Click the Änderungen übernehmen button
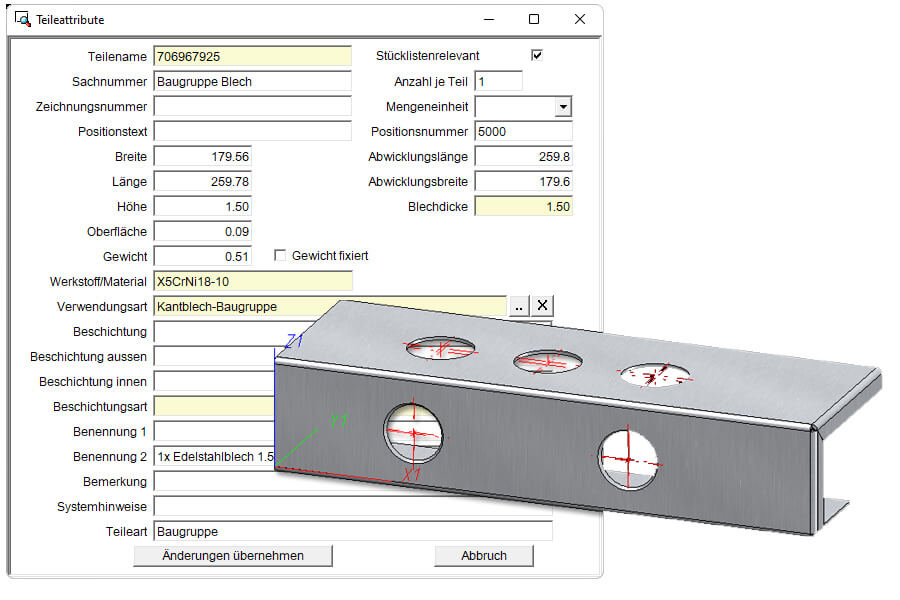This screenshot has height=600, width=900. point(232,555)
